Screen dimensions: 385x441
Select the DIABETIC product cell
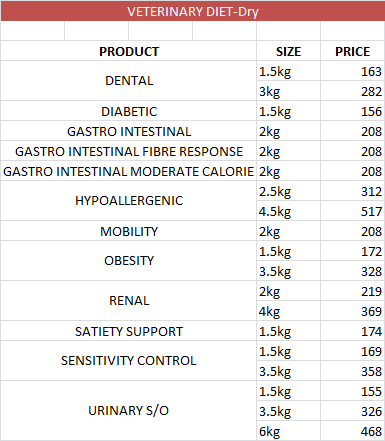coord(129,111)
